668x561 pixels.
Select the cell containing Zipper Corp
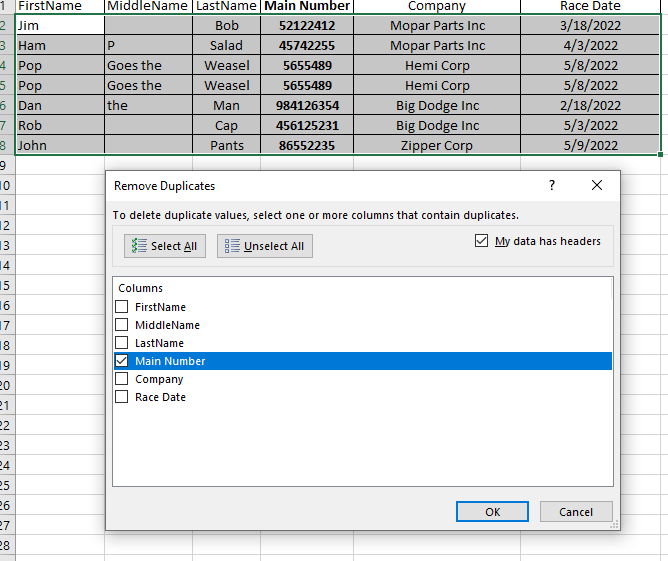(x=436, y=145)
